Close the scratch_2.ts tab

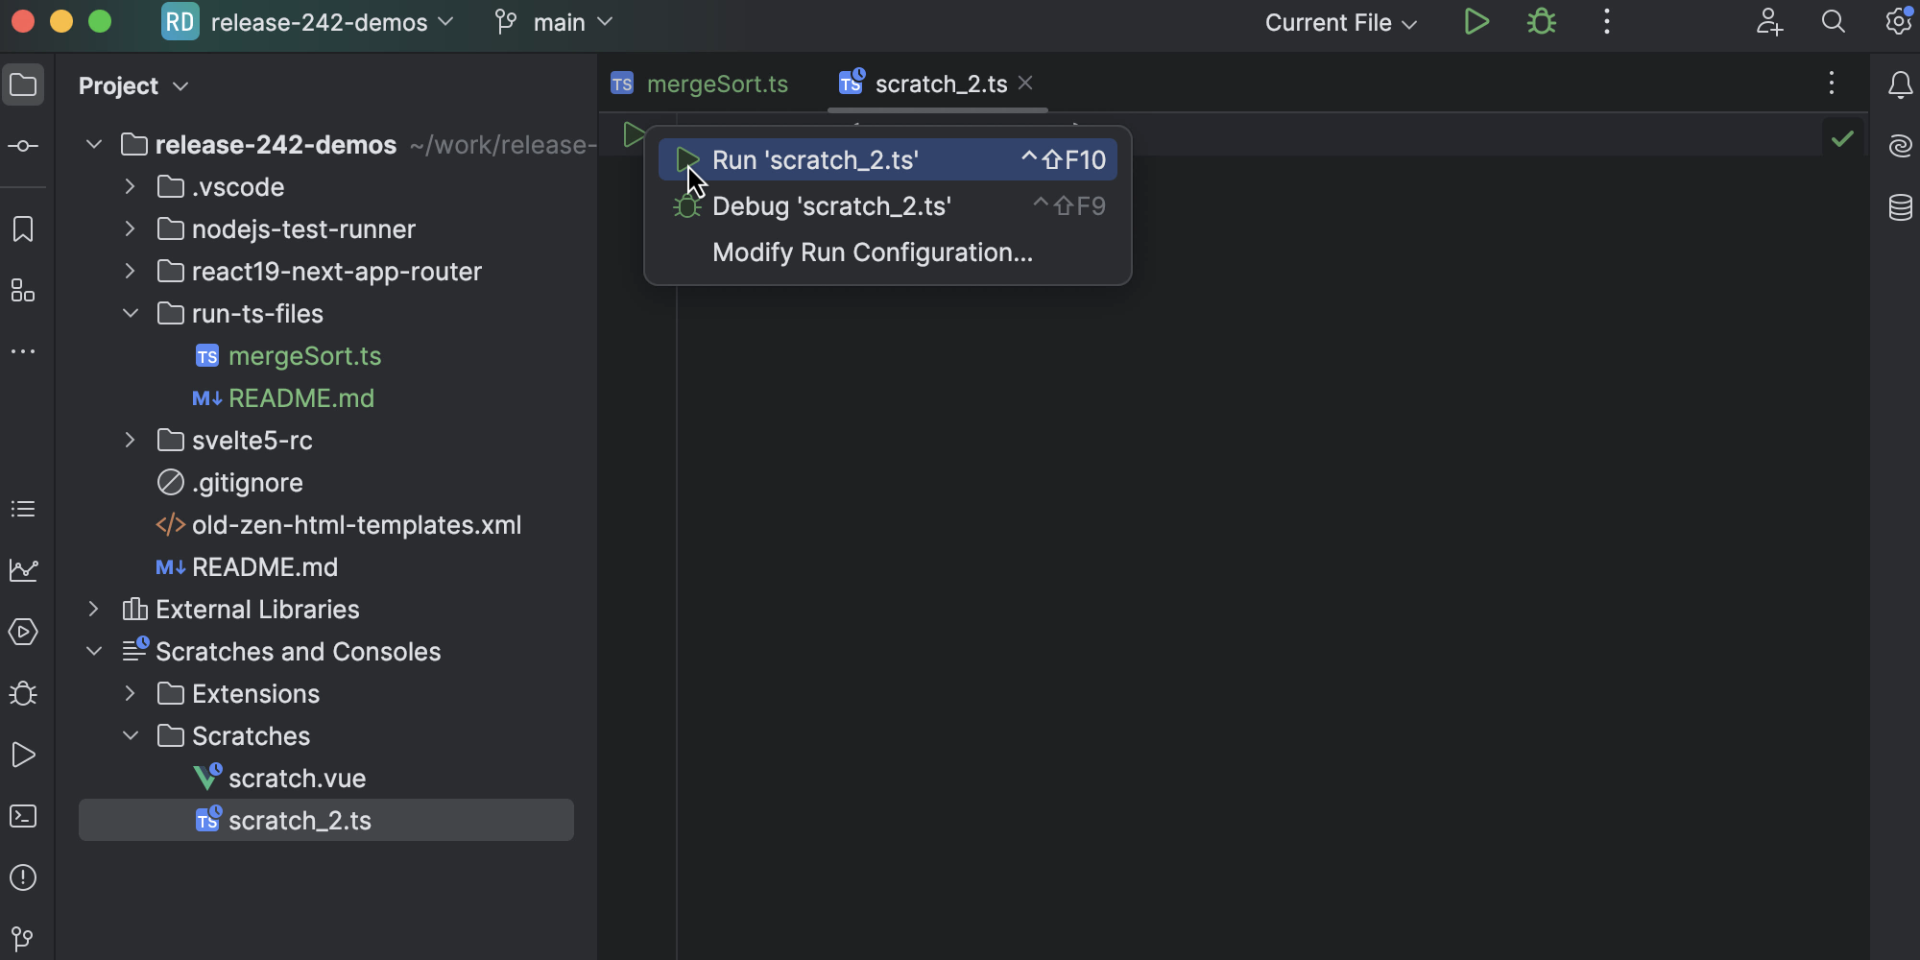point(1025,83)
